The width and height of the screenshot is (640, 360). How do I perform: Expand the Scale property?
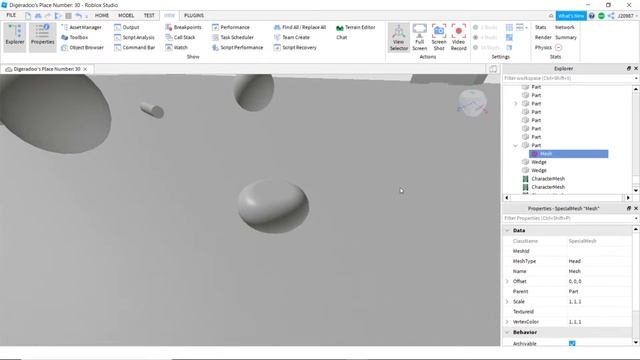(x=507, y=302)
